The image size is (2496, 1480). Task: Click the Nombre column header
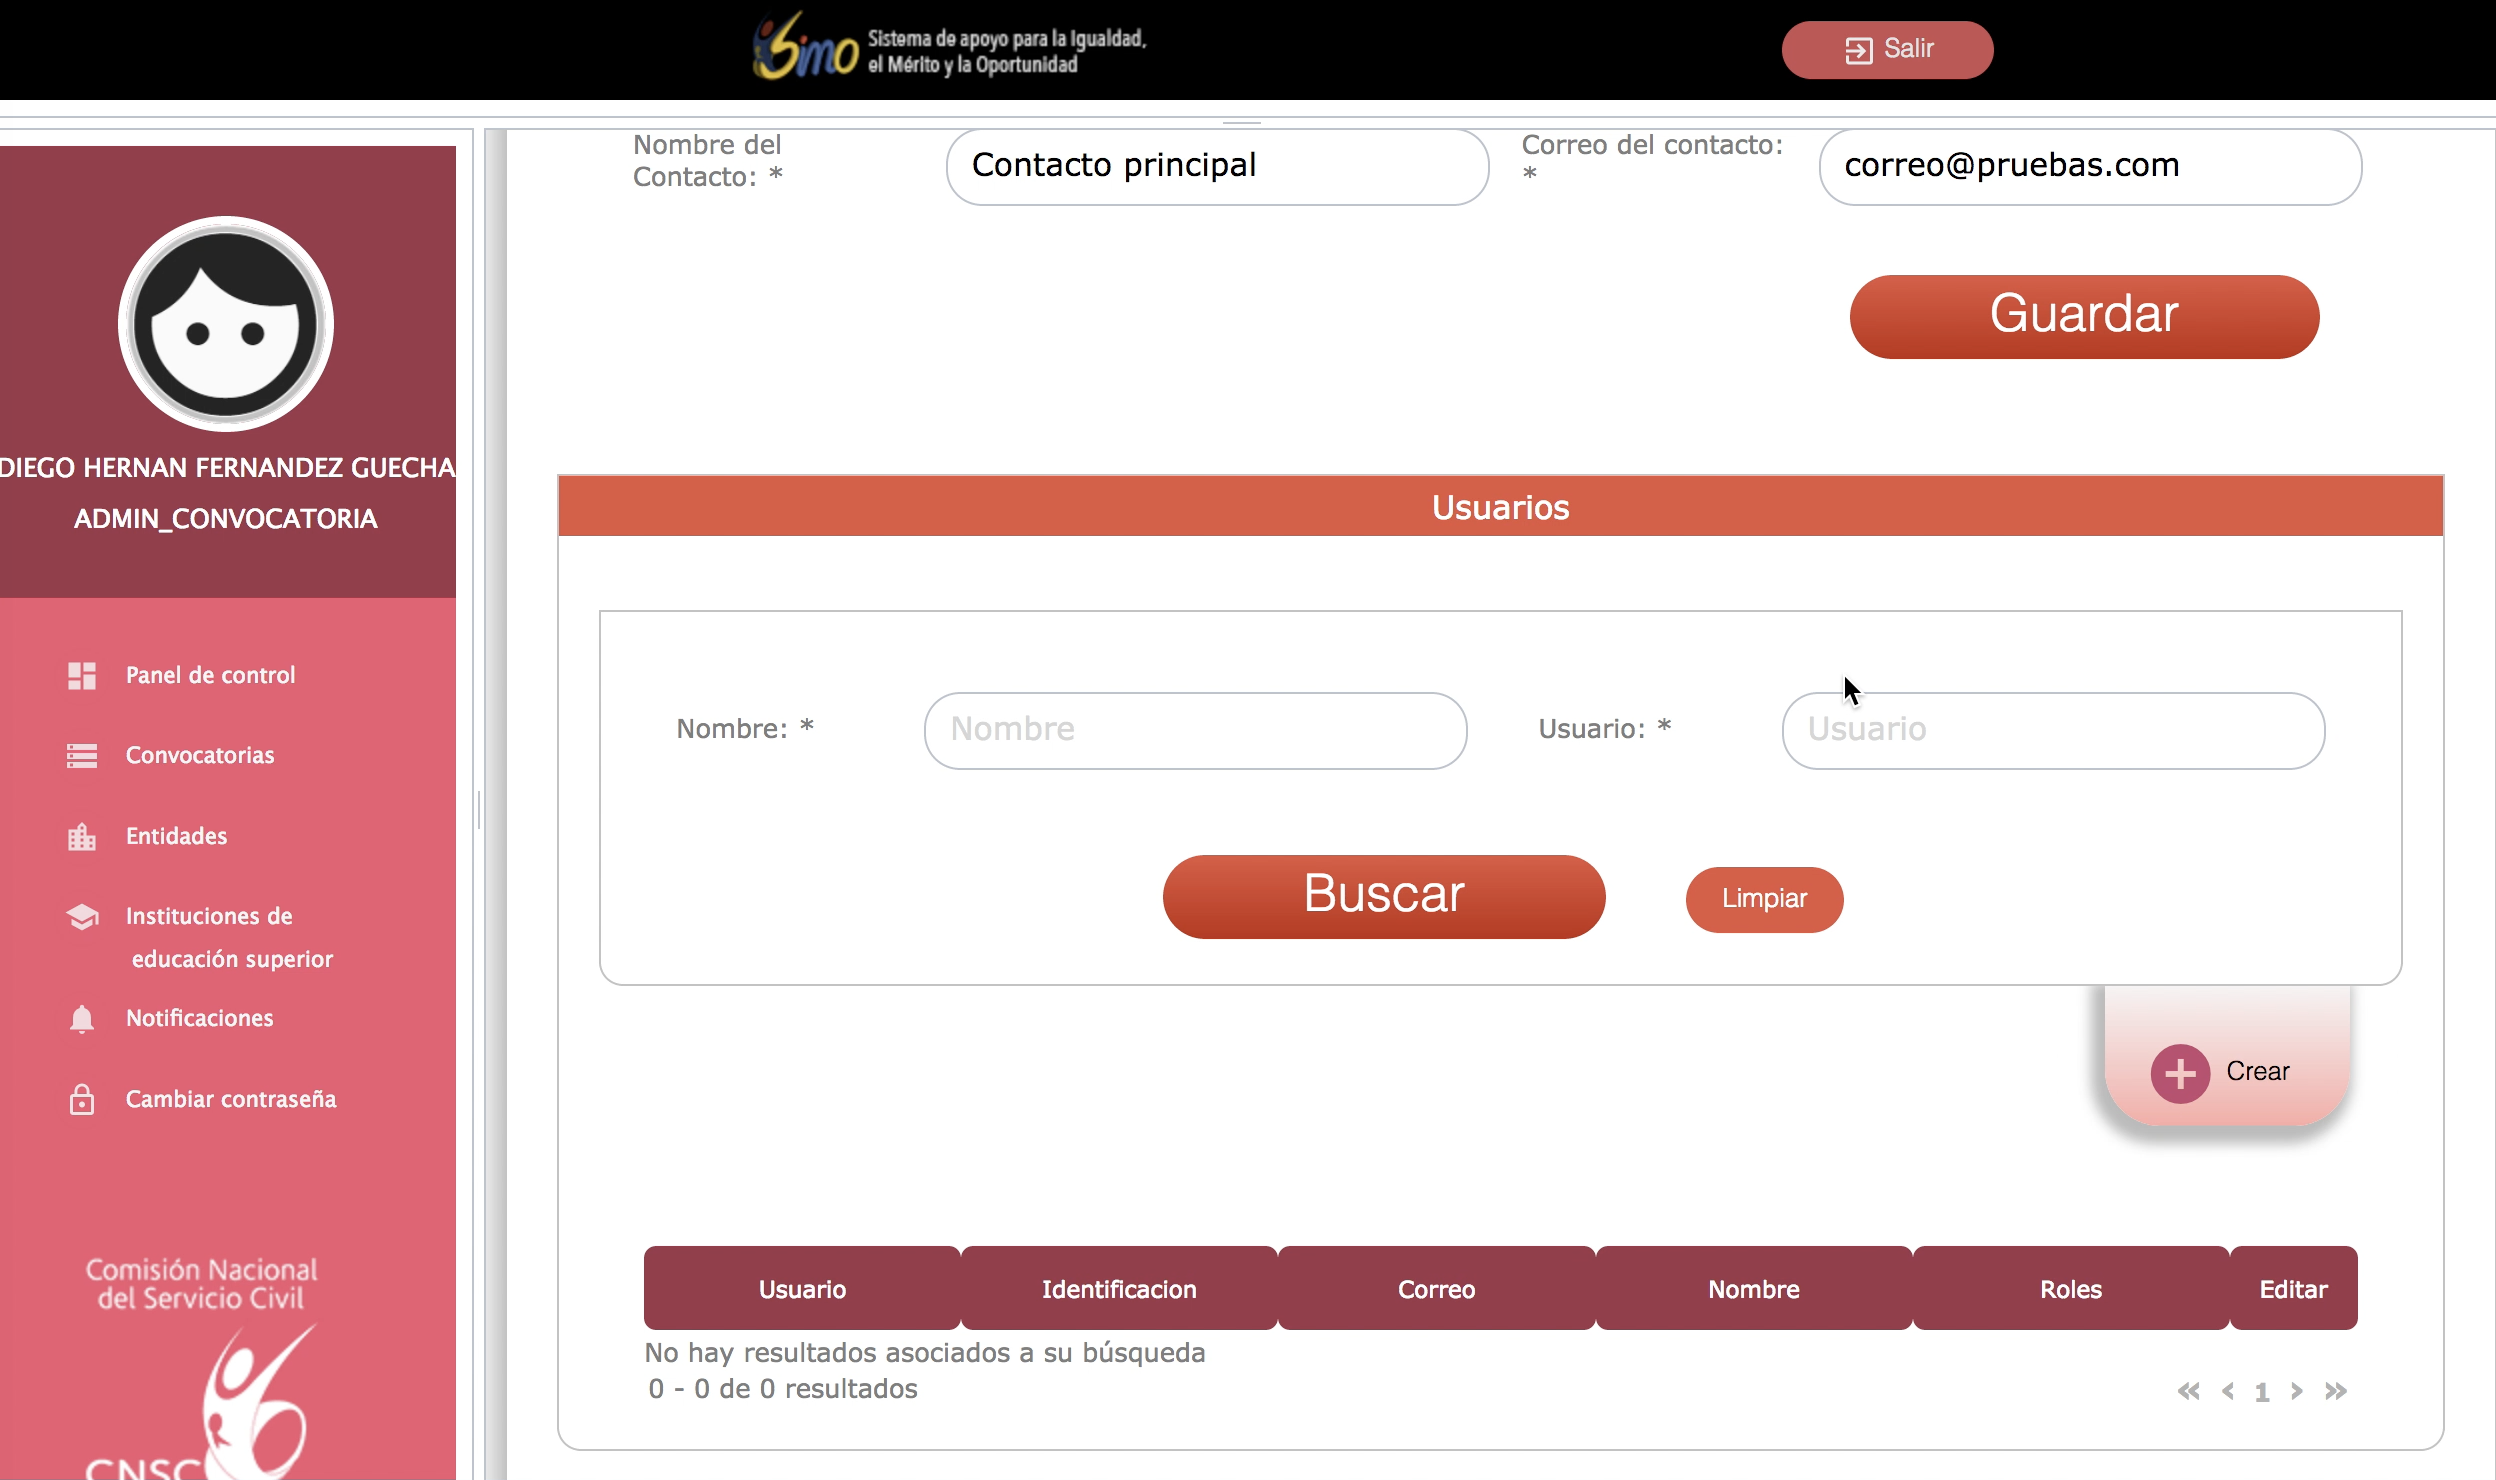(1753, 1289)
